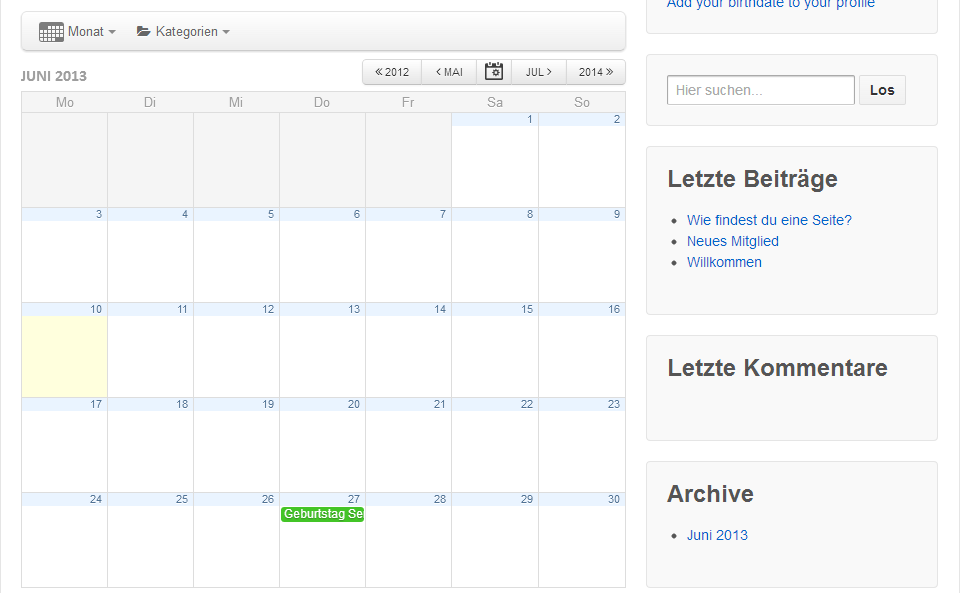Jump forward to year 2014

[x=596, y=72]
